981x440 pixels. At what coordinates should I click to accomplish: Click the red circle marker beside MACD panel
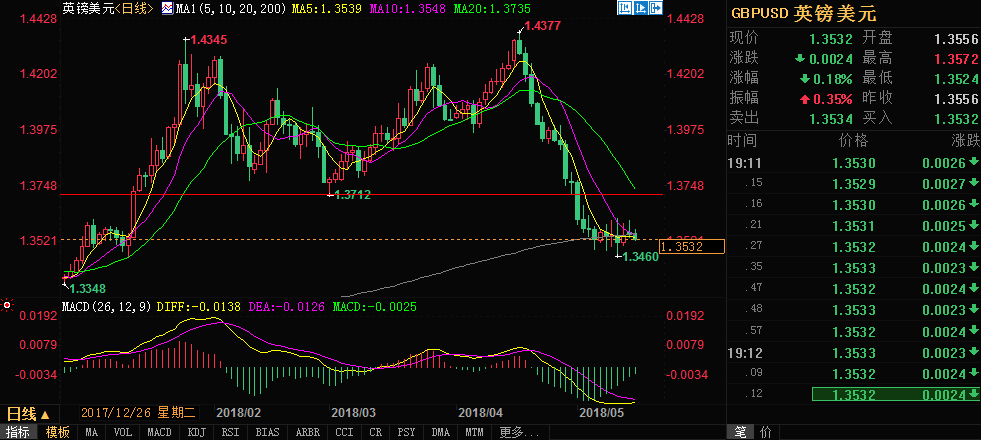click(x=8, y=305)
